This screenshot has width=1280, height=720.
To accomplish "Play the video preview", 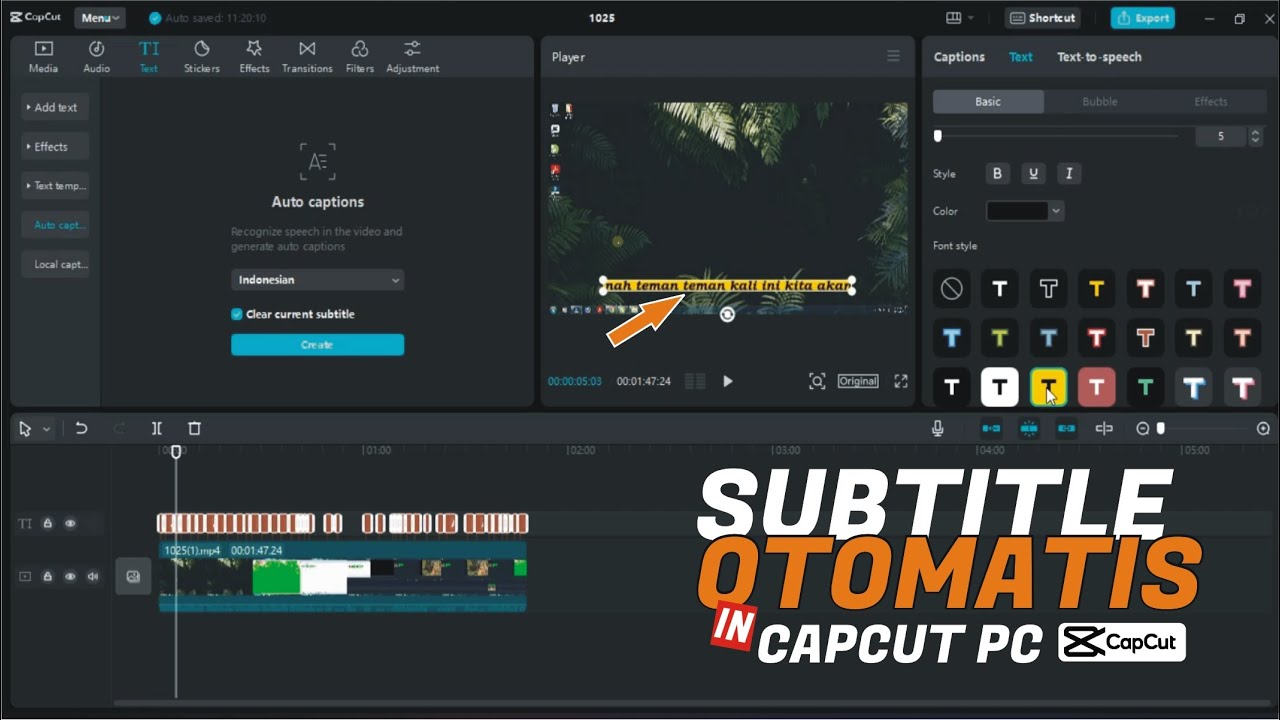I will coord(728,381).
